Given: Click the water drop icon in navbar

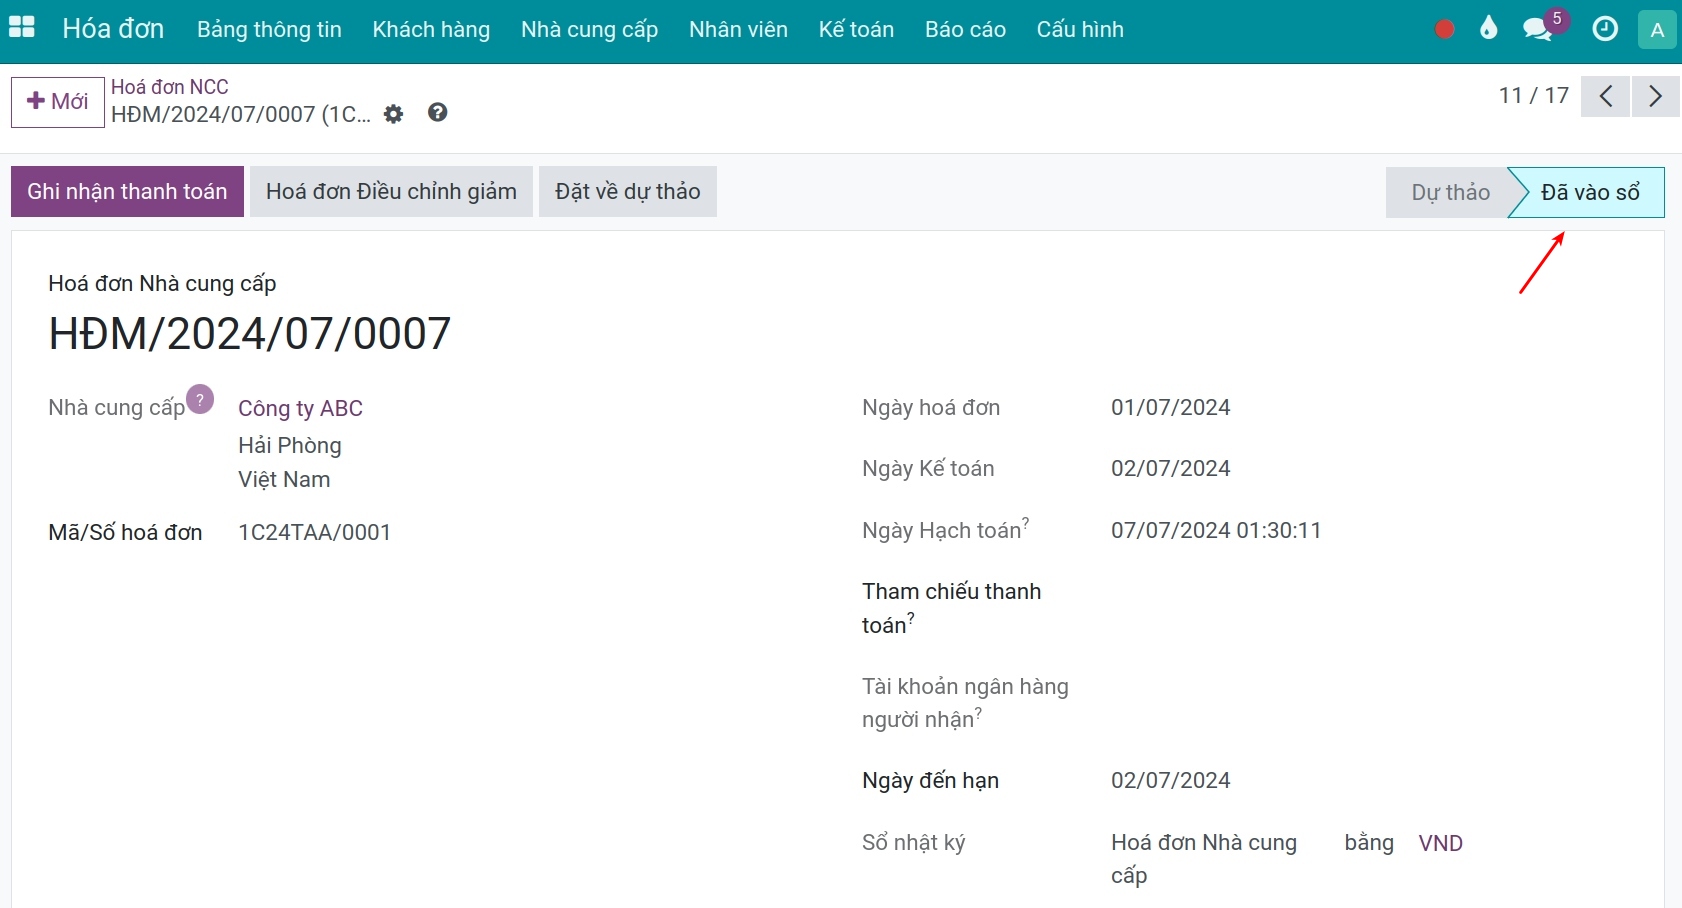Looking at the screenshot, I should click(1489, 28).
